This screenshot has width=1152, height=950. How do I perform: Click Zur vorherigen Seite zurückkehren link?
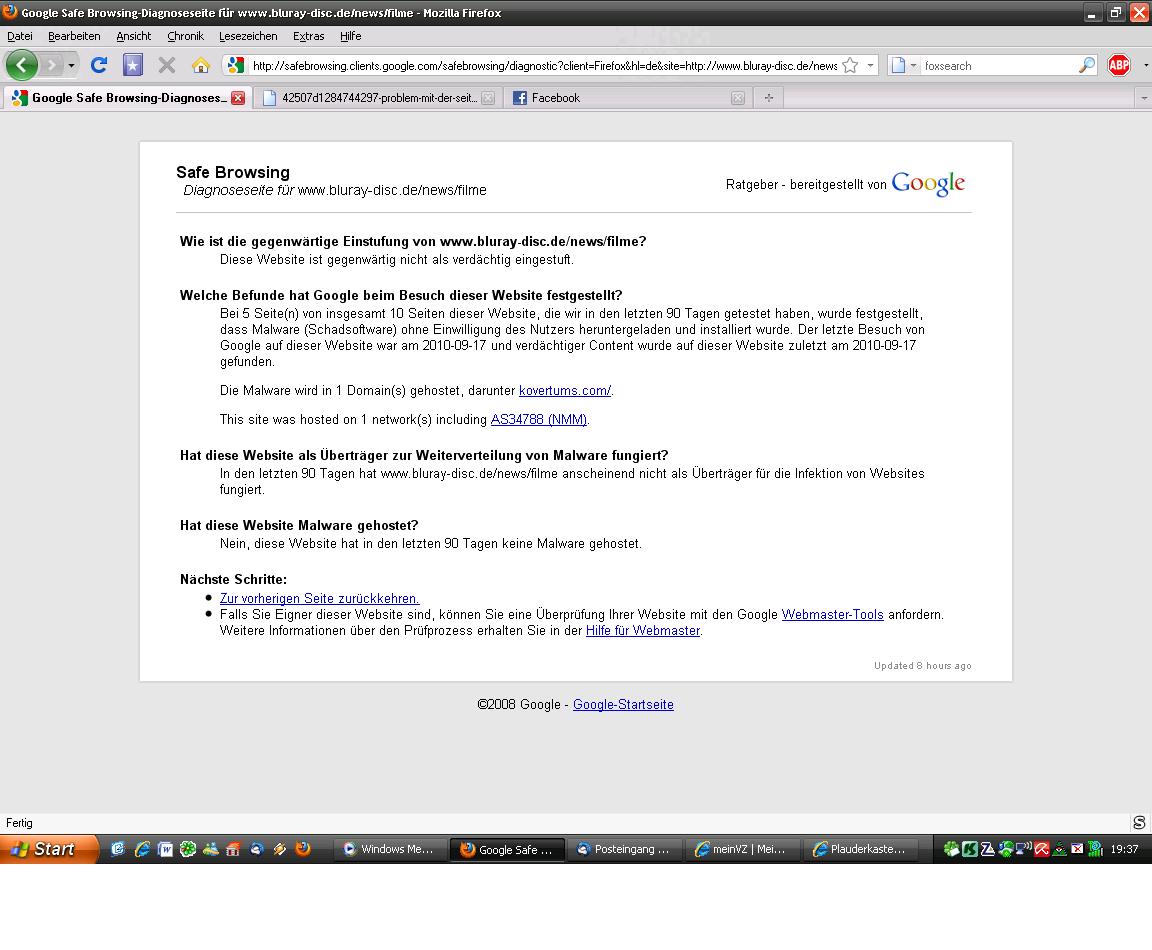pos(320,599)
